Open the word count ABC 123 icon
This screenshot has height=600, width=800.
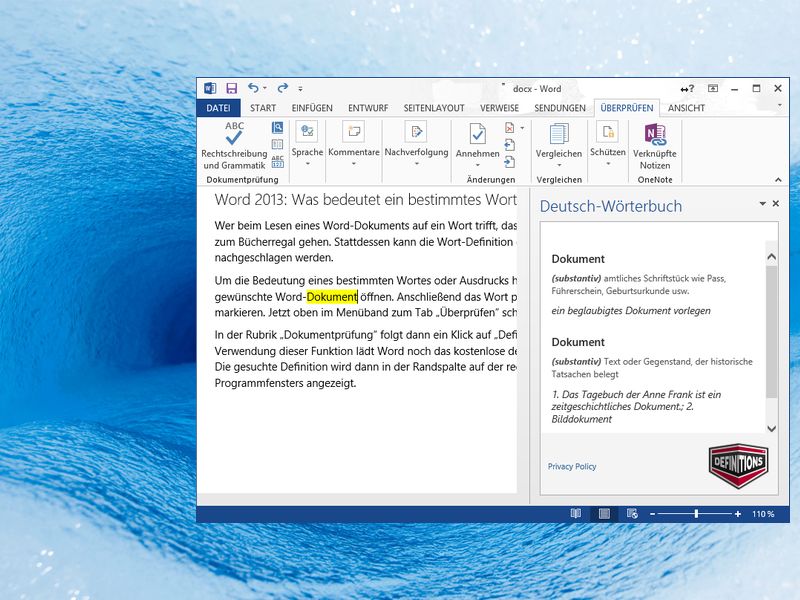click(277, 162)
